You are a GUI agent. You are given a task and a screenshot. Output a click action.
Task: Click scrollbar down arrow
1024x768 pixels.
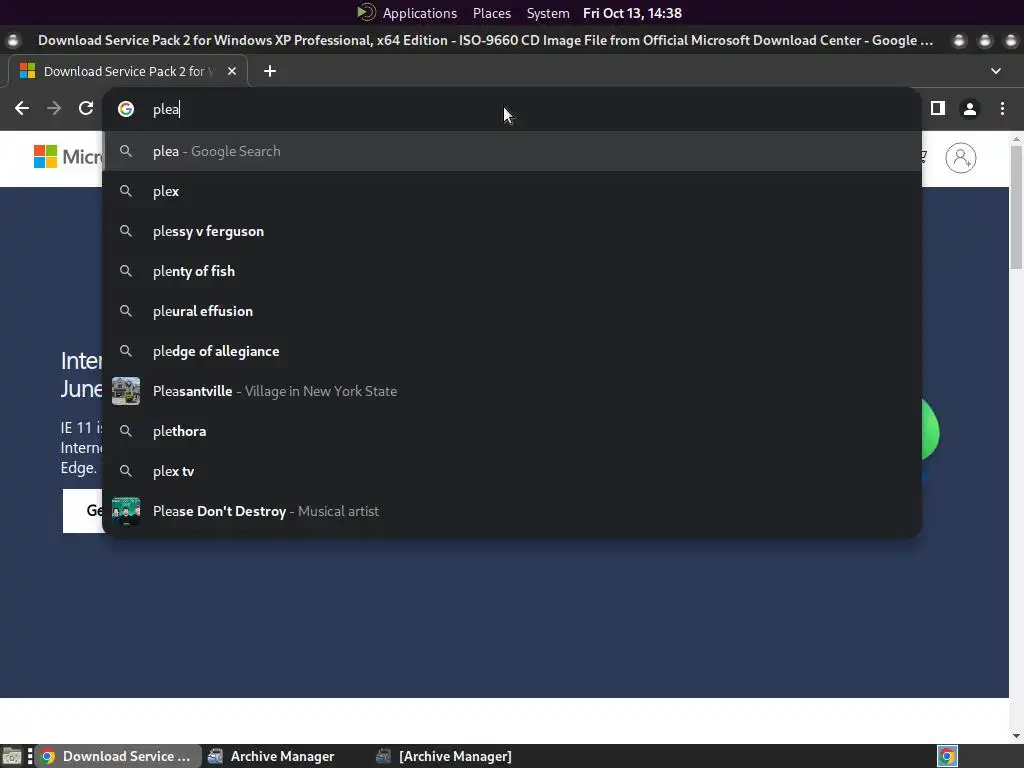click(x=1016, y=736)
